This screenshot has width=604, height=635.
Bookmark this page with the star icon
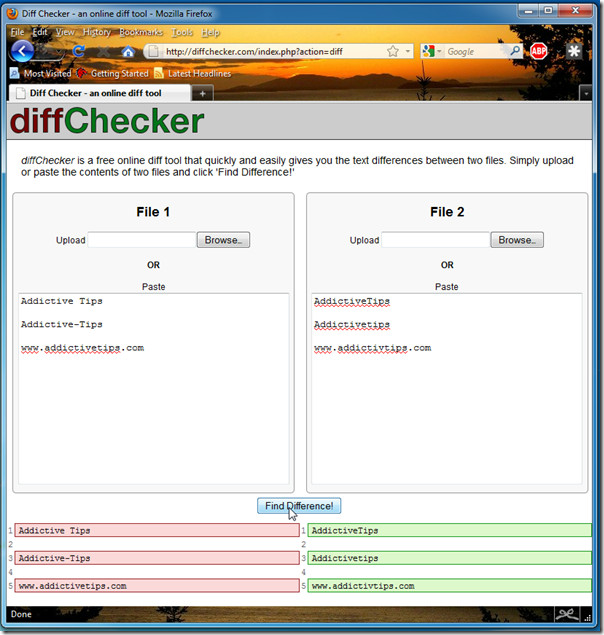tap(393, 51)
